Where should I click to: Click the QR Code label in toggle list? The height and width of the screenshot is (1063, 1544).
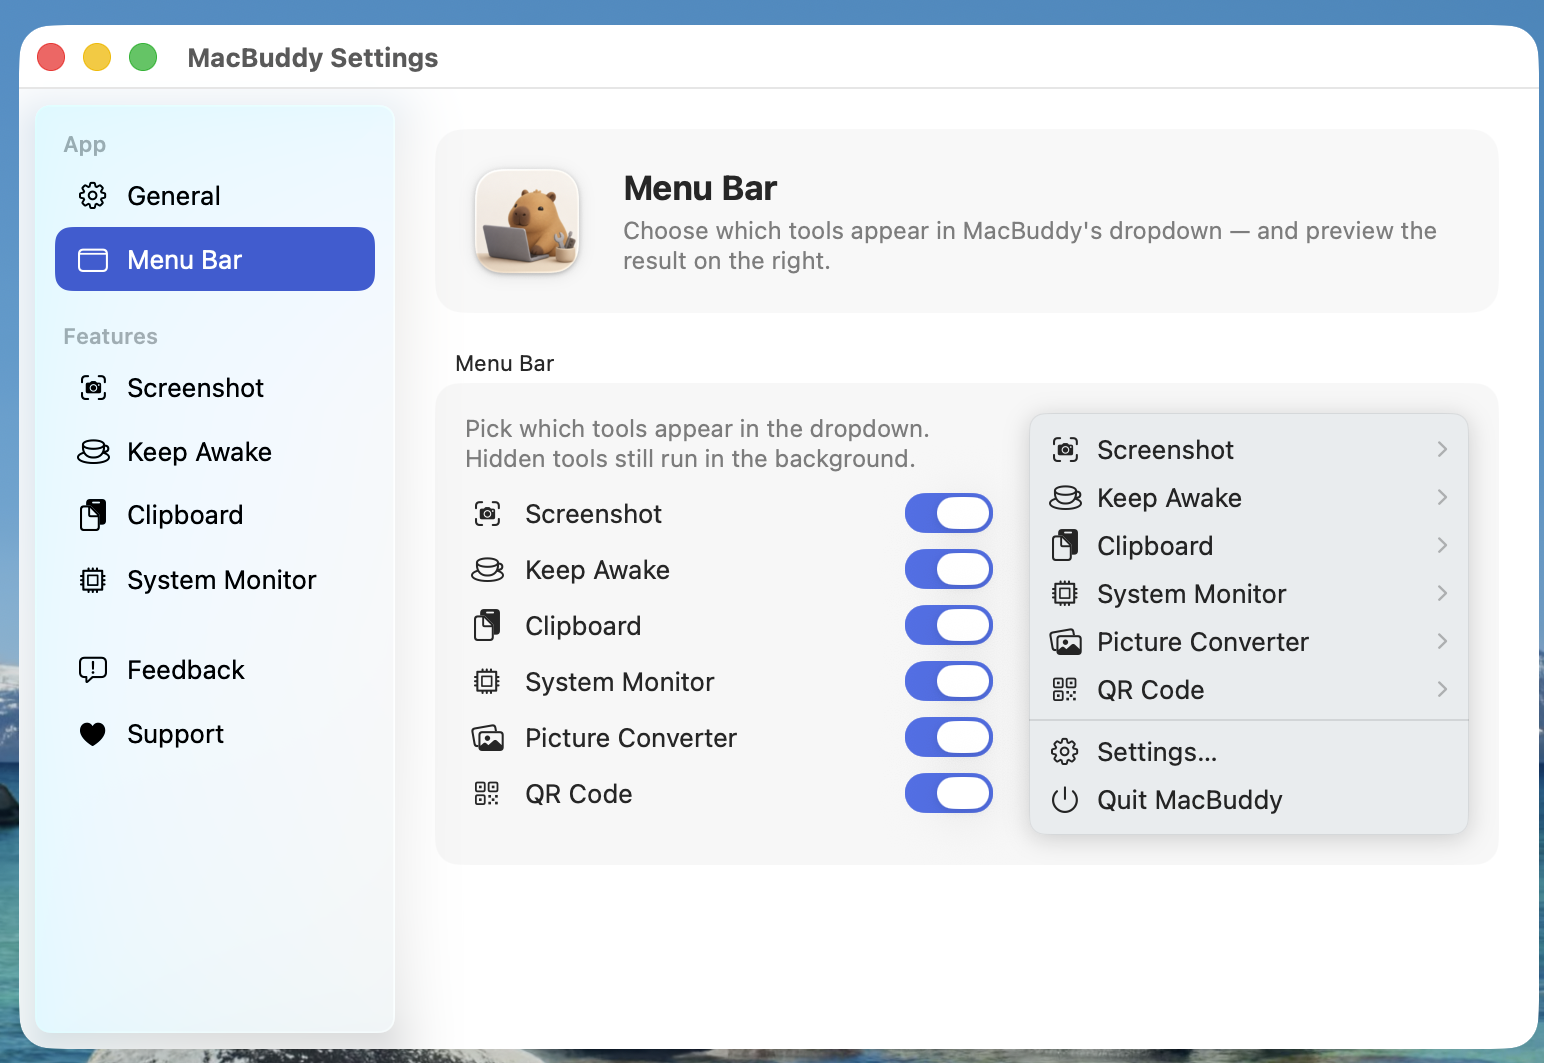tap(579, 794)
